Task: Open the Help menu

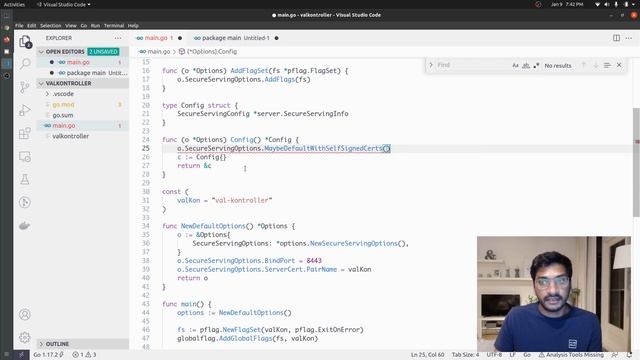Action: [x=133, y=25]
